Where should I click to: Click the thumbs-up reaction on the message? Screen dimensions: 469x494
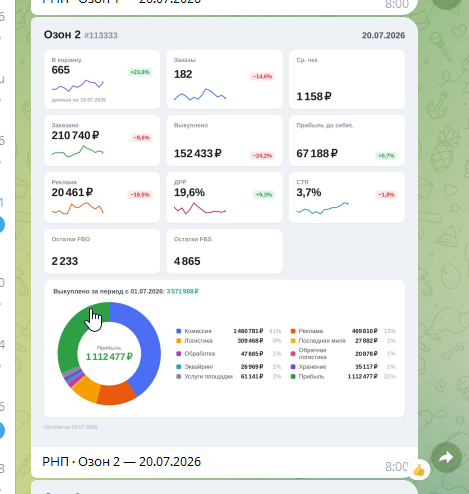pyautogui.click(x=419, y=470)
